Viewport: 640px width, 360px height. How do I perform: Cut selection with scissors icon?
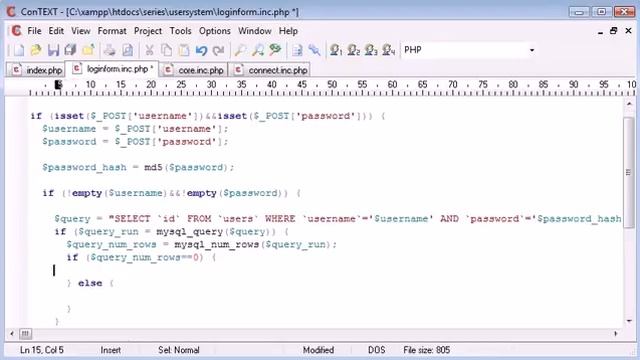[x=149, y=50]
